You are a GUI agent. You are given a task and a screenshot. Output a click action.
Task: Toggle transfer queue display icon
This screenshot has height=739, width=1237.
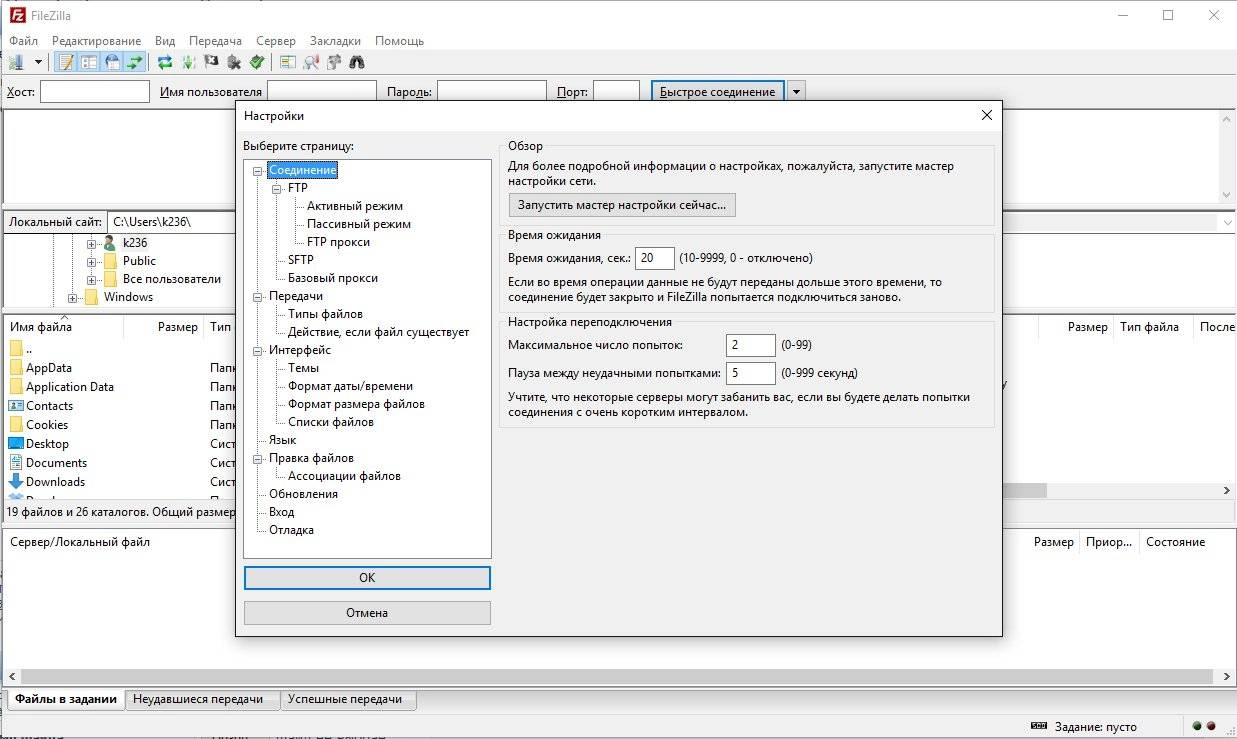coord(135,62)
